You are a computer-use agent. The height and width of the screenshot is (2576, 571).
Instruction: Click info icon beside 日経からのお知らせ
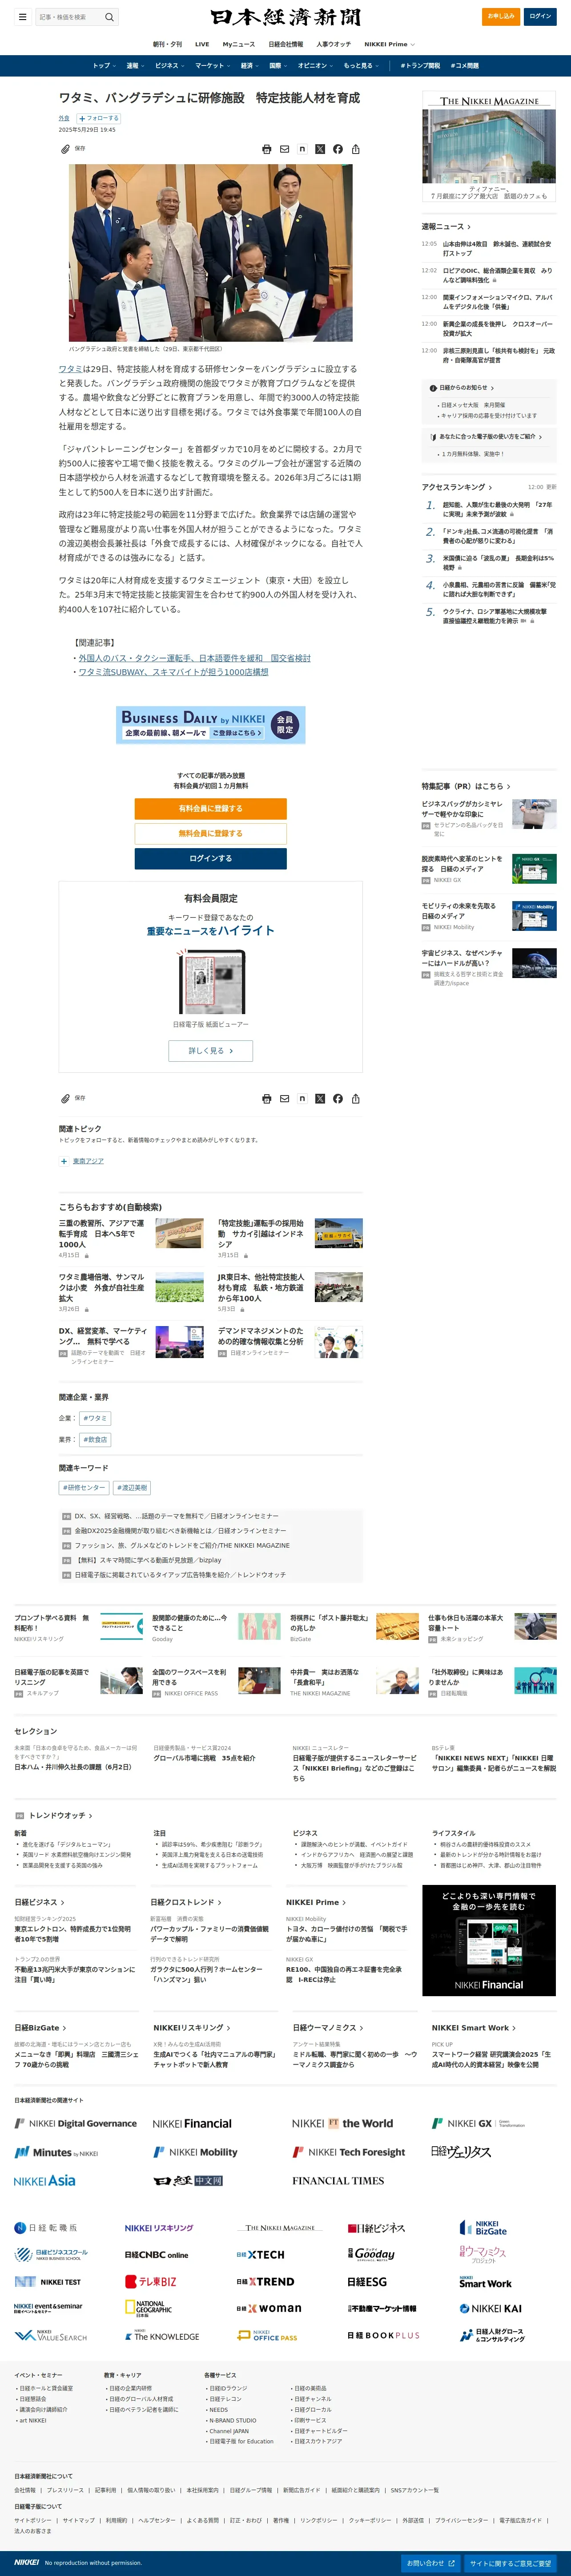[434, 387]
